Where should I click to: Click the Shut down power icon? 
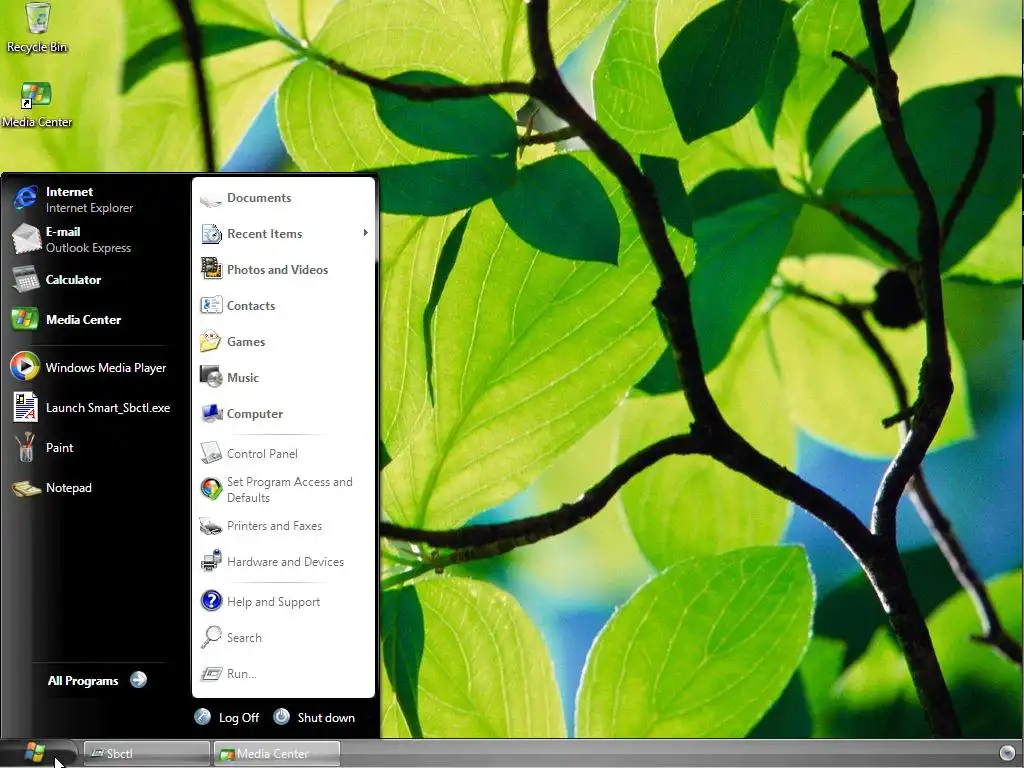pyautogui.click(x=281, y=716)
